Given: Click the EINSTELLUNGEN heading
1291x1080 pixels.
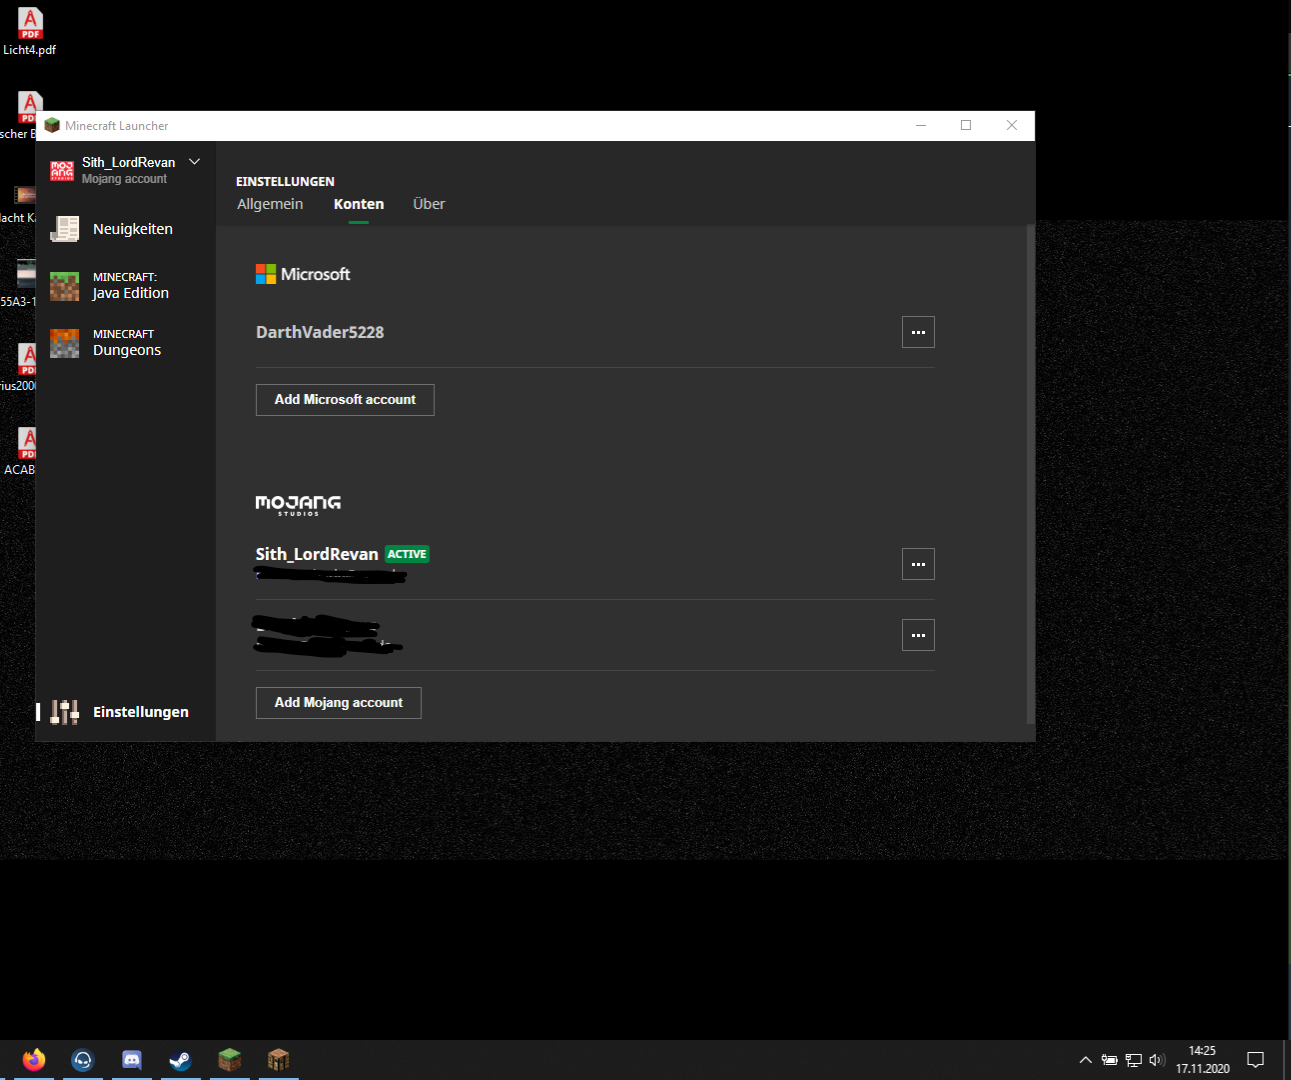Looking at the screenshot, I should click(x=285, y=181).
